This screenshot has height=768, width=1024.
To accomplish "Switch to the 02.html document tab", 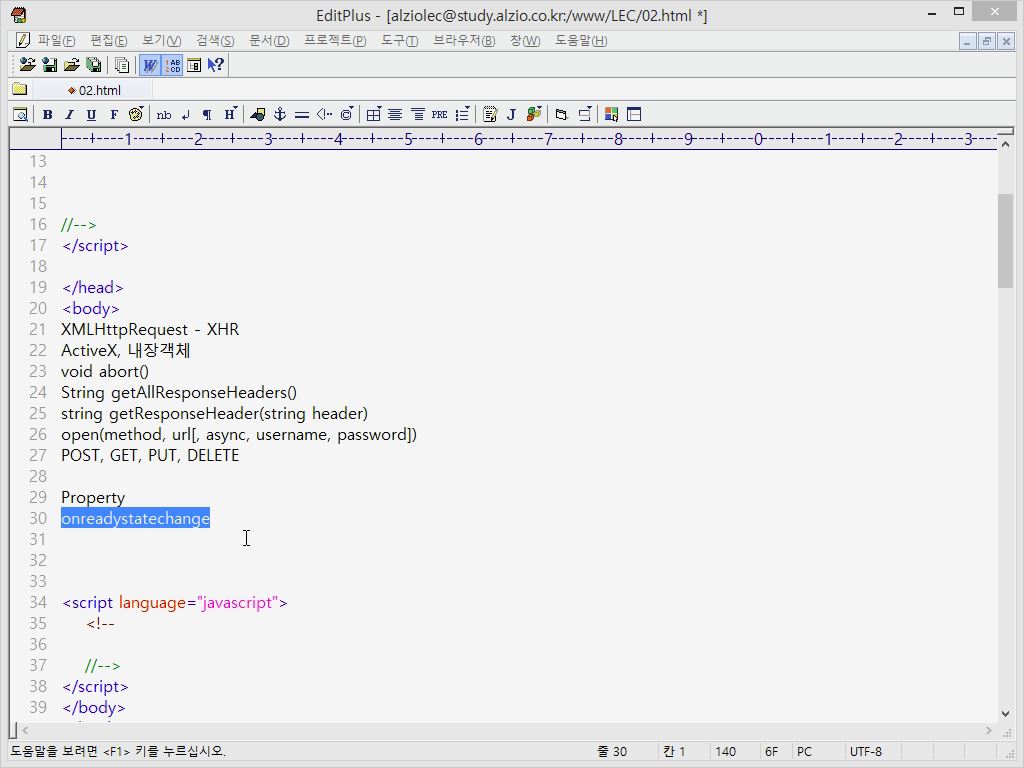I will pyautogui.click(x=94, y=90).
